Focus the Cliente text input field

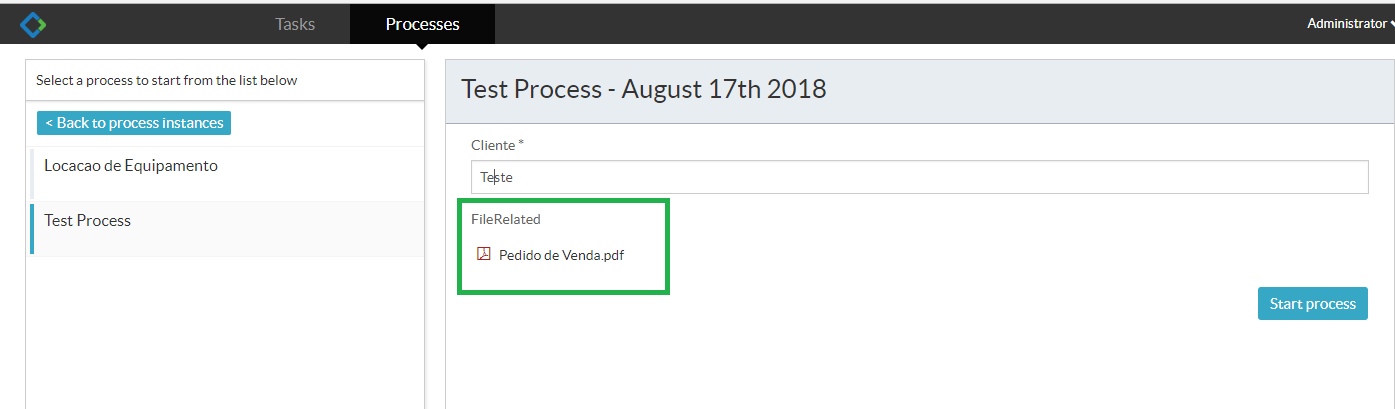point(919,177)
